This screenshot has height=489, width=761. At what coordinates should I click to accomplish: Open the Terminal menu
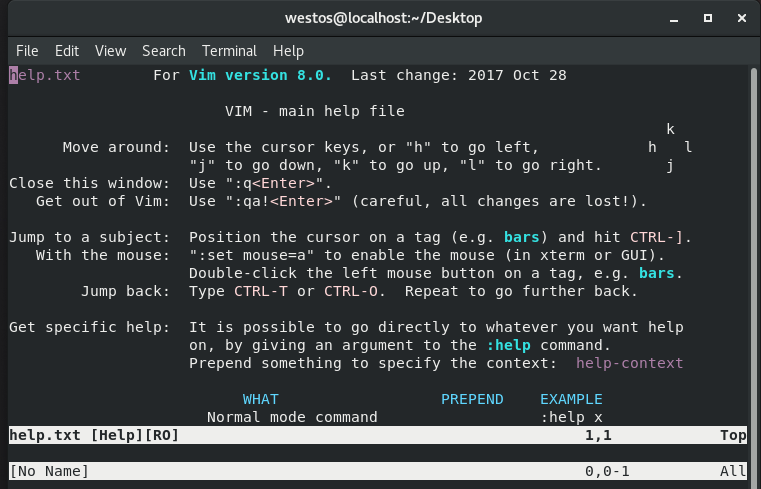[229, 51]
